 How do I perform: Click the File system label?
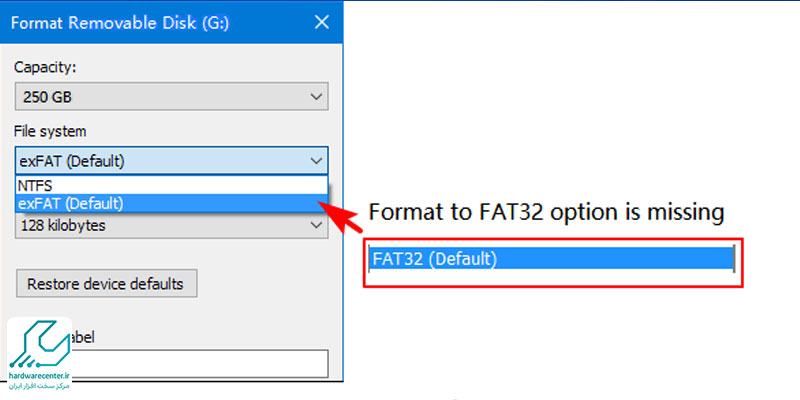tap(49, 131)
